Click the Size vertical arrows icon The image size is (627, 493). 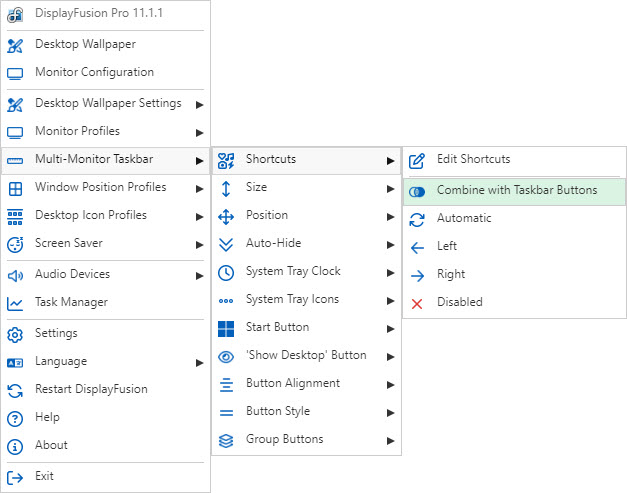(226, 189)
